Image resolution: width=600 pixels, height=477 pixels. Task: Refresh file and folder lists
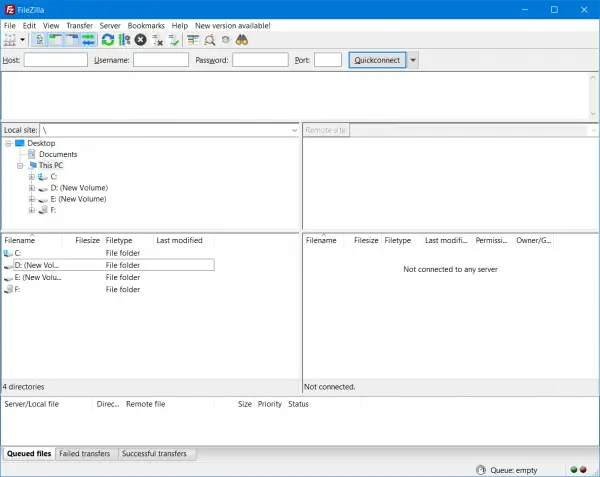point(108,40)
